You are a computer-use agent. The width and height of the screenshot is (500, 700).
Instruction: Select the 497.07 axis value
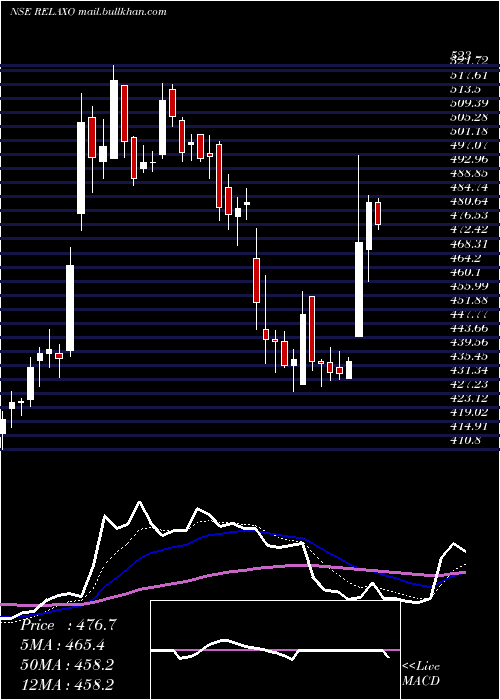[469, 146]
